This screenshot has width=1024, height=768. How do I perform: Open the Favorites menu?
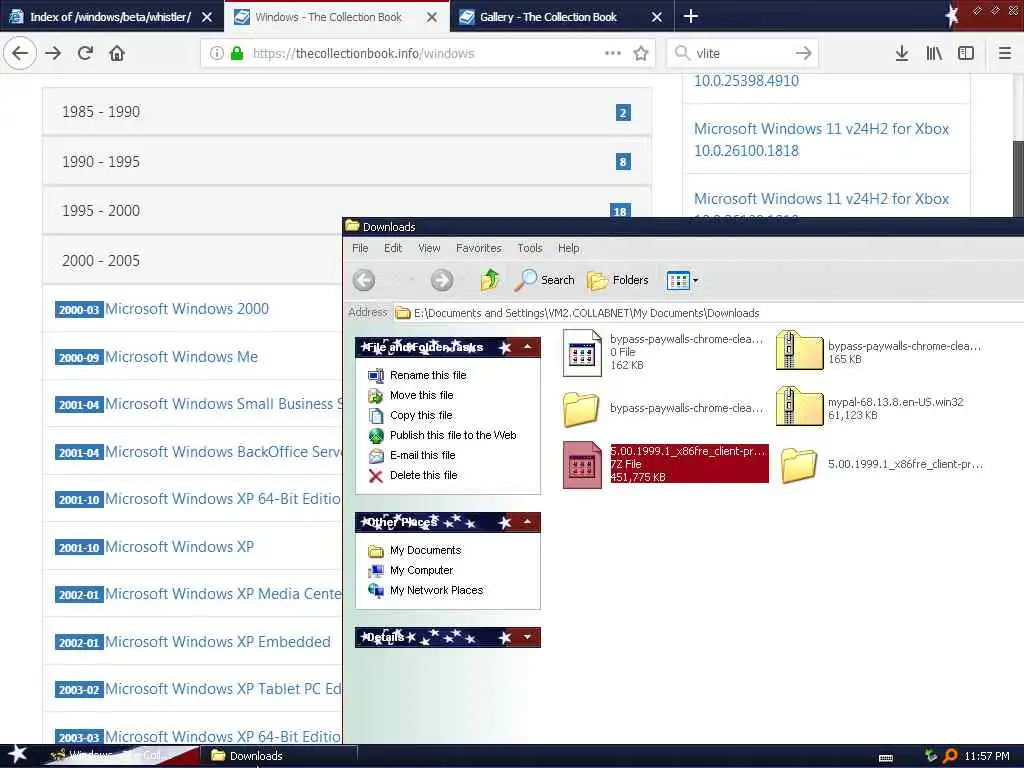479,248
